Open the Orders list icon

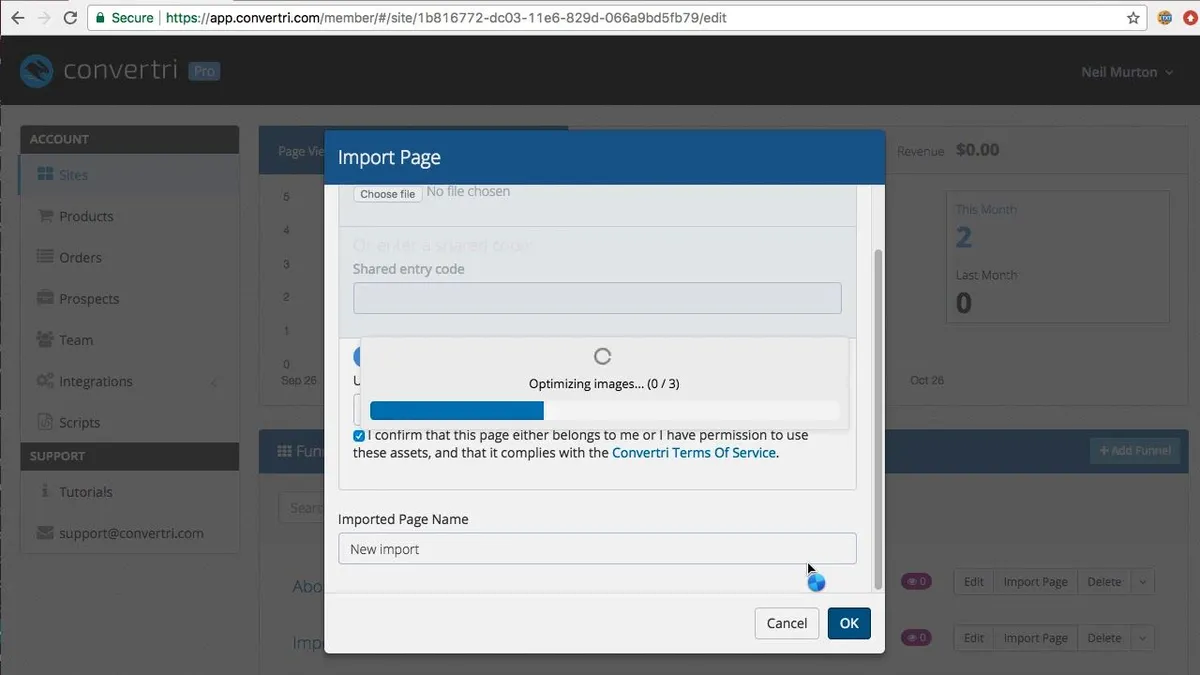click(x=45, y=257)
